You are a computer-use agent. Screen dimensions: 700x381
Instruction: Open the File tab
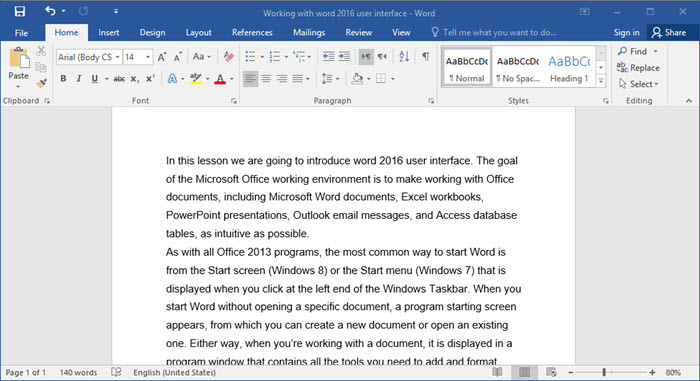tap(21, 33)
